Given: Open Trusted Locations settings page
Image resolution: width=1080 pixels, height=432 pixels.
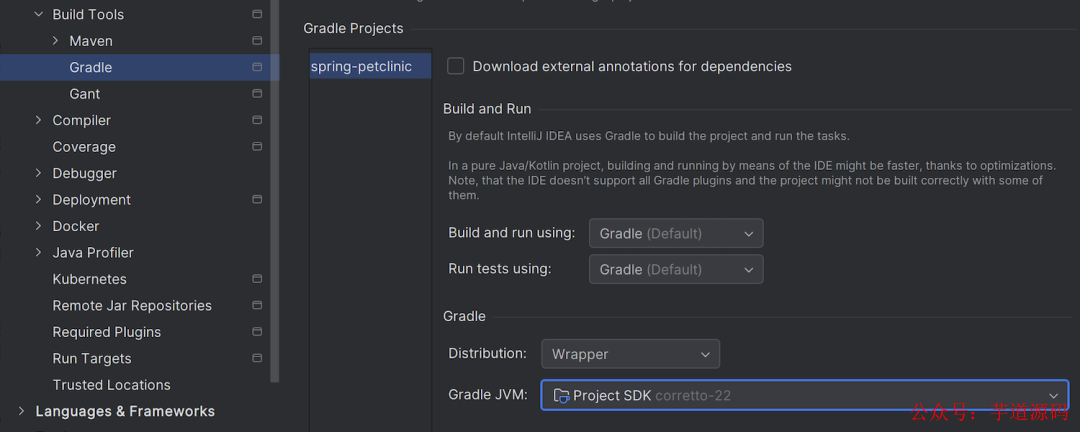Looking at the screenshot, I should (x=111, y=385).
